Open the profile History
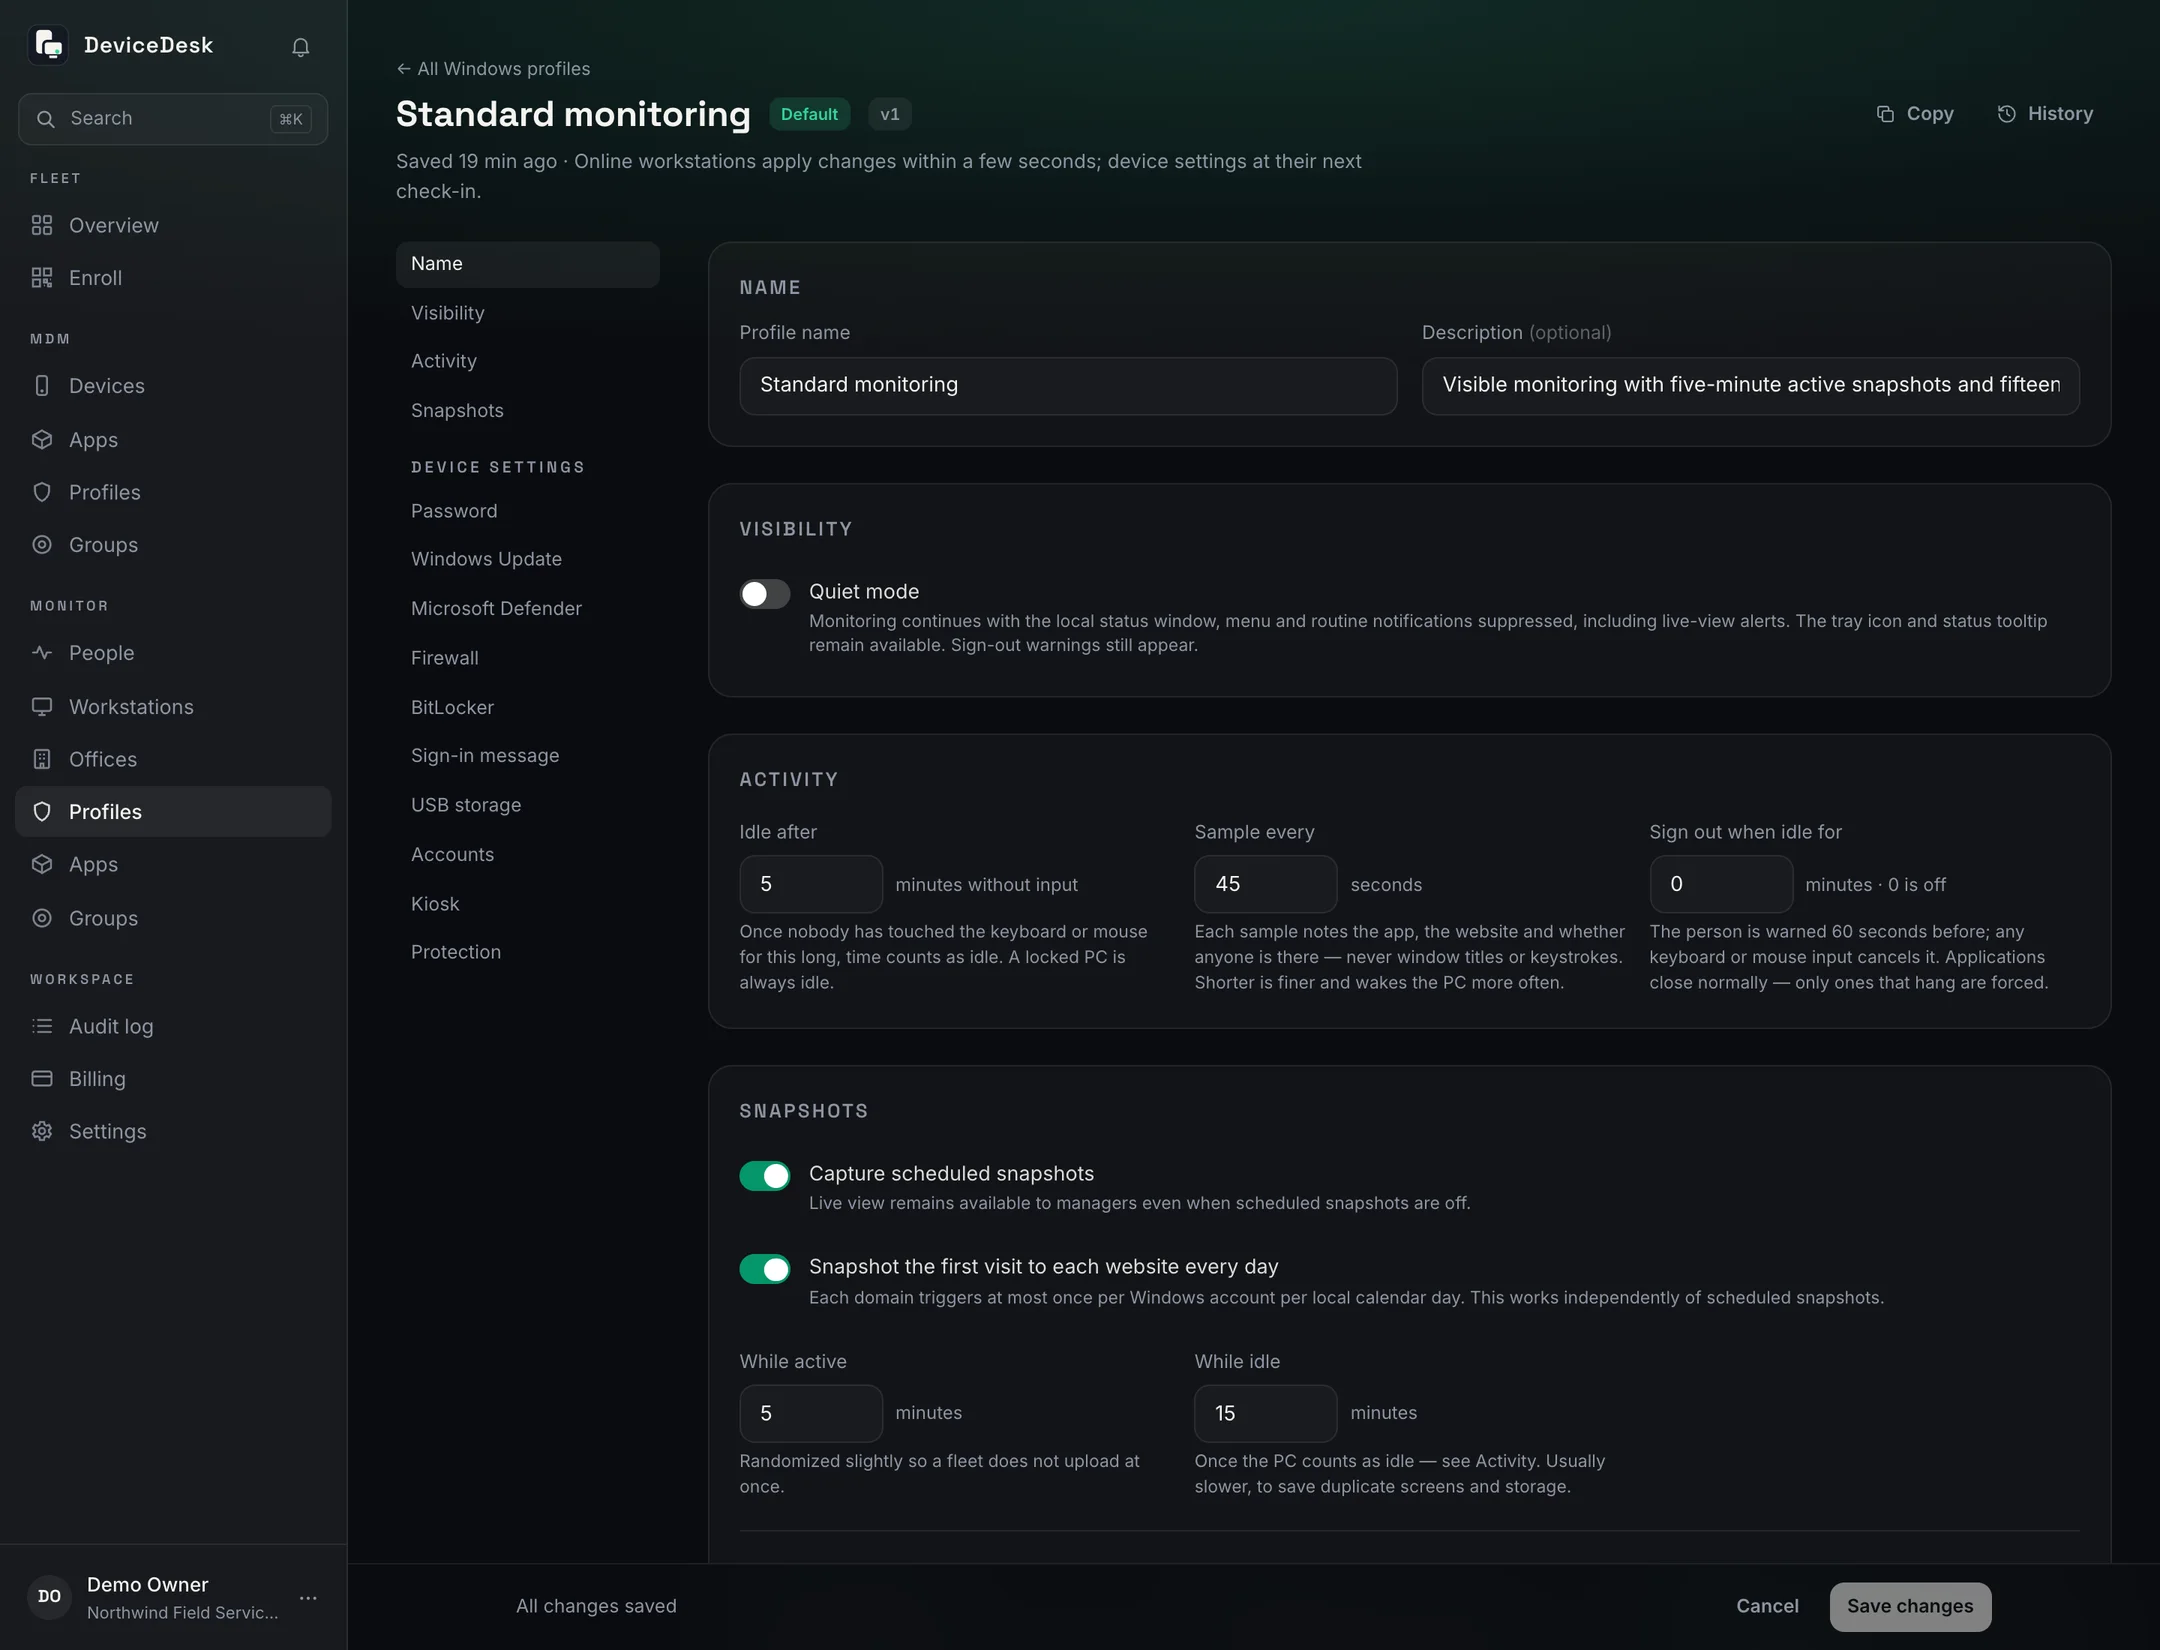This screenshot has width=2160, height=1650. point(2045,114)
